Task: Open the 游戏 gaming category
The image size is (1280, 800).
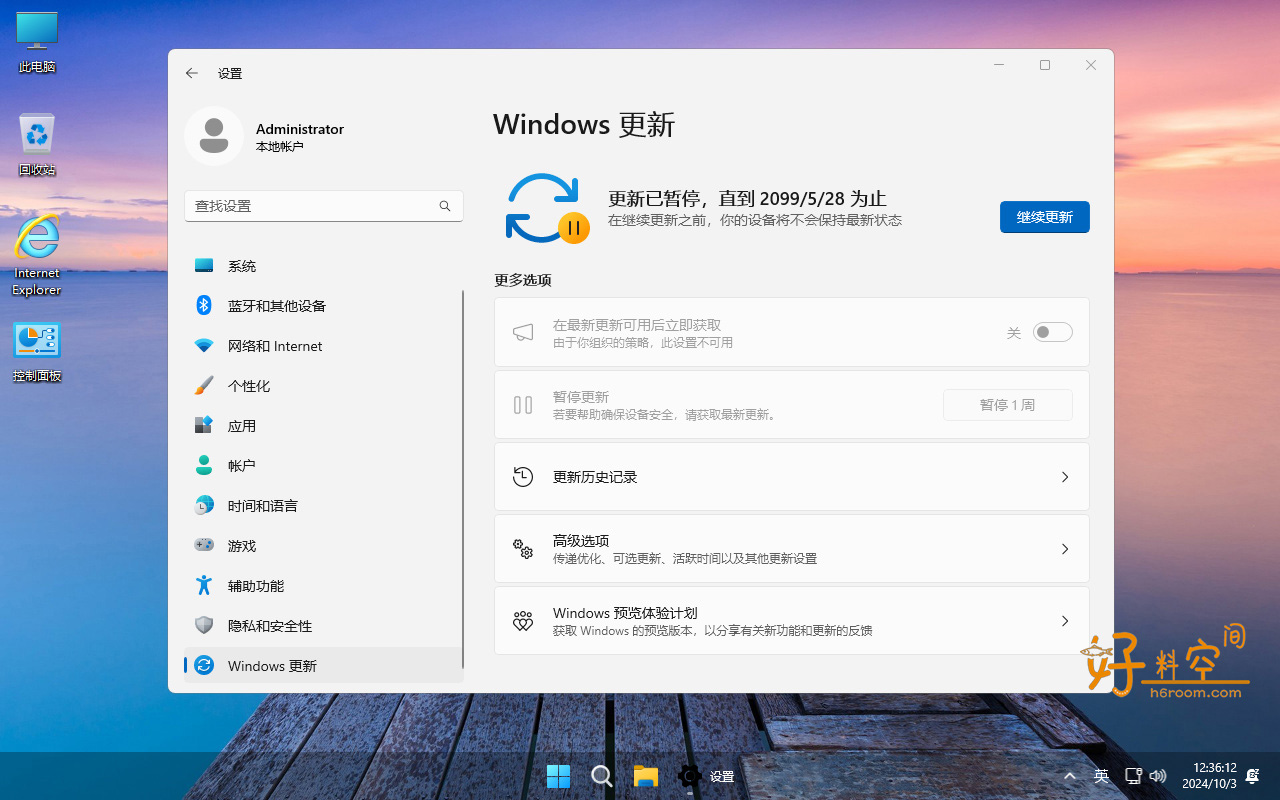Action: click(323, 546)
